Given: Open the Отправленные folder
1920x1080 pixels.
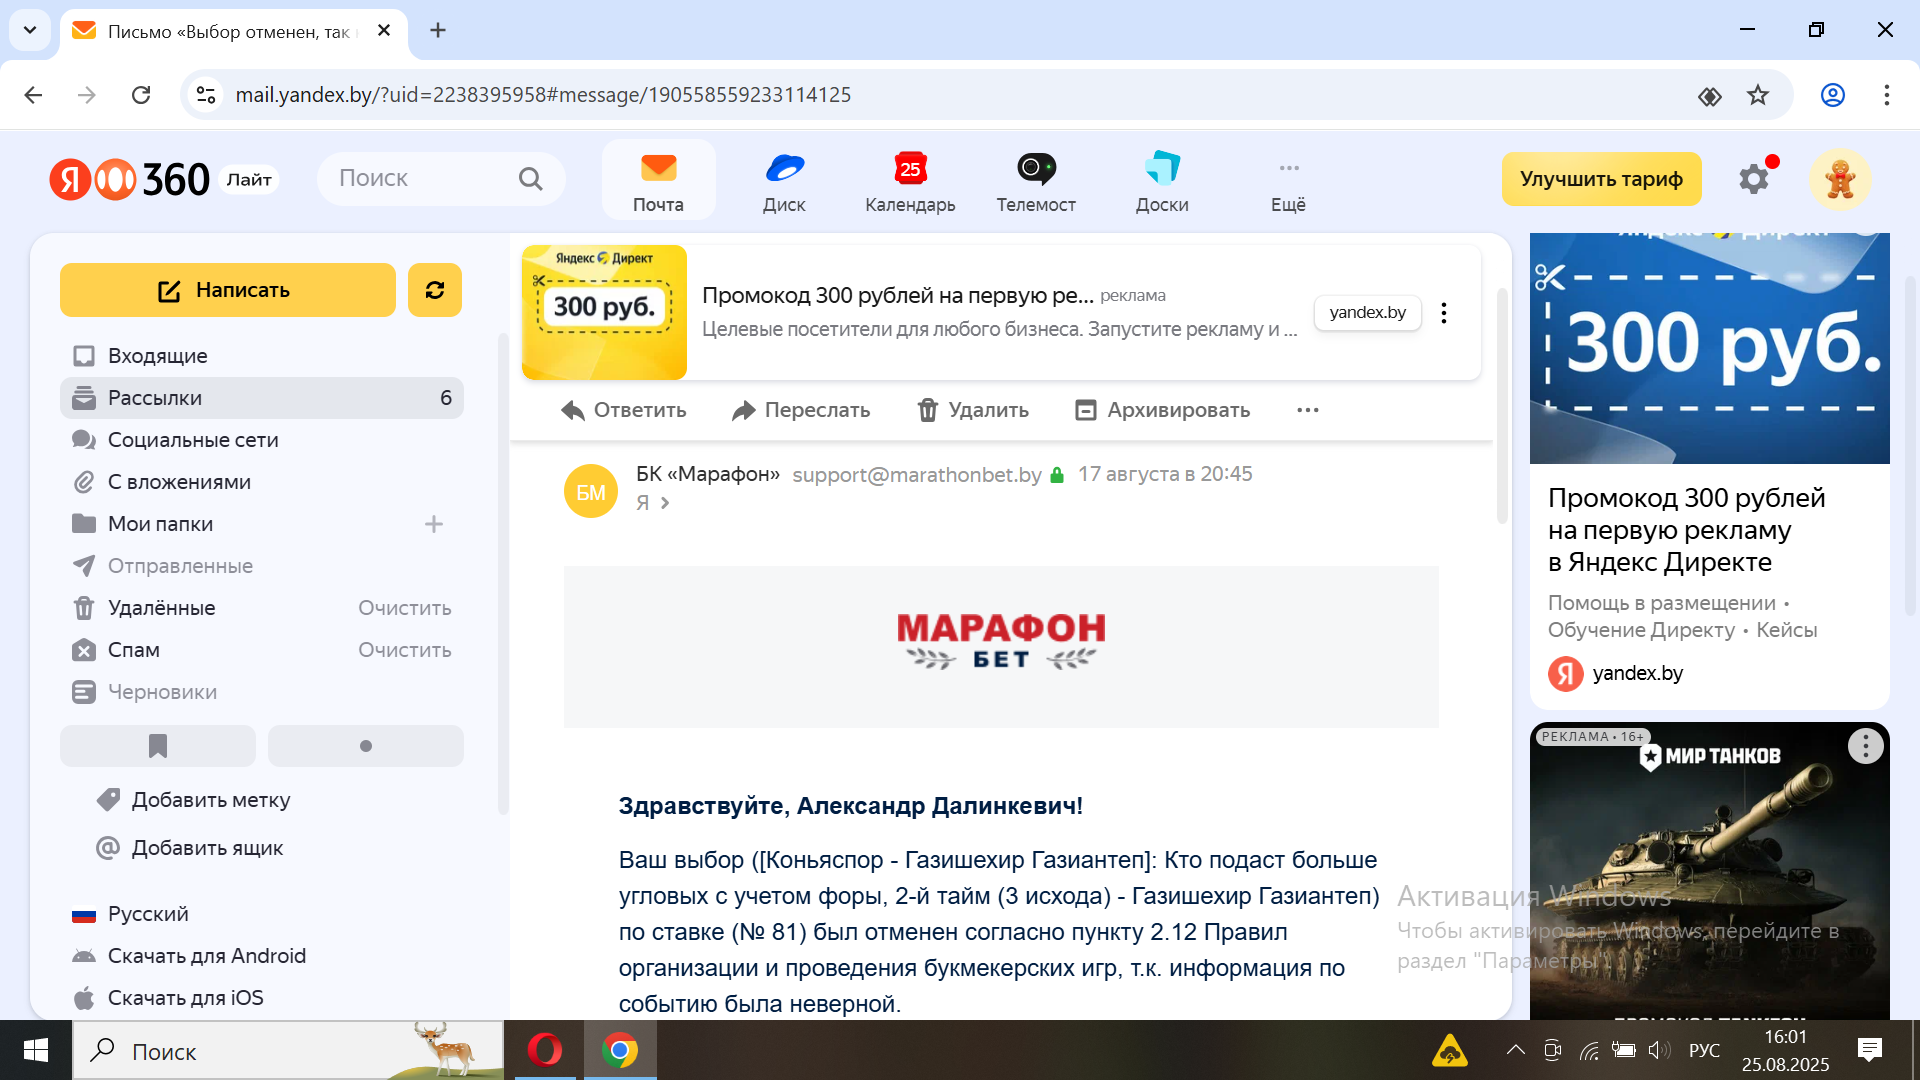Looking at the screenshot, I should pyautogui.click(x=262, y=566).
